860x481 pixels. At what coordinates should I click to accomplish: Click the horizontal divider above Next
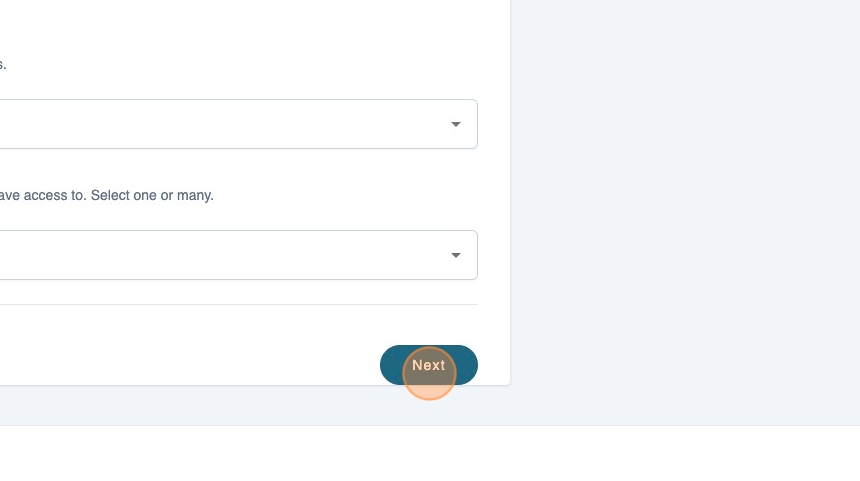[238, 304]
